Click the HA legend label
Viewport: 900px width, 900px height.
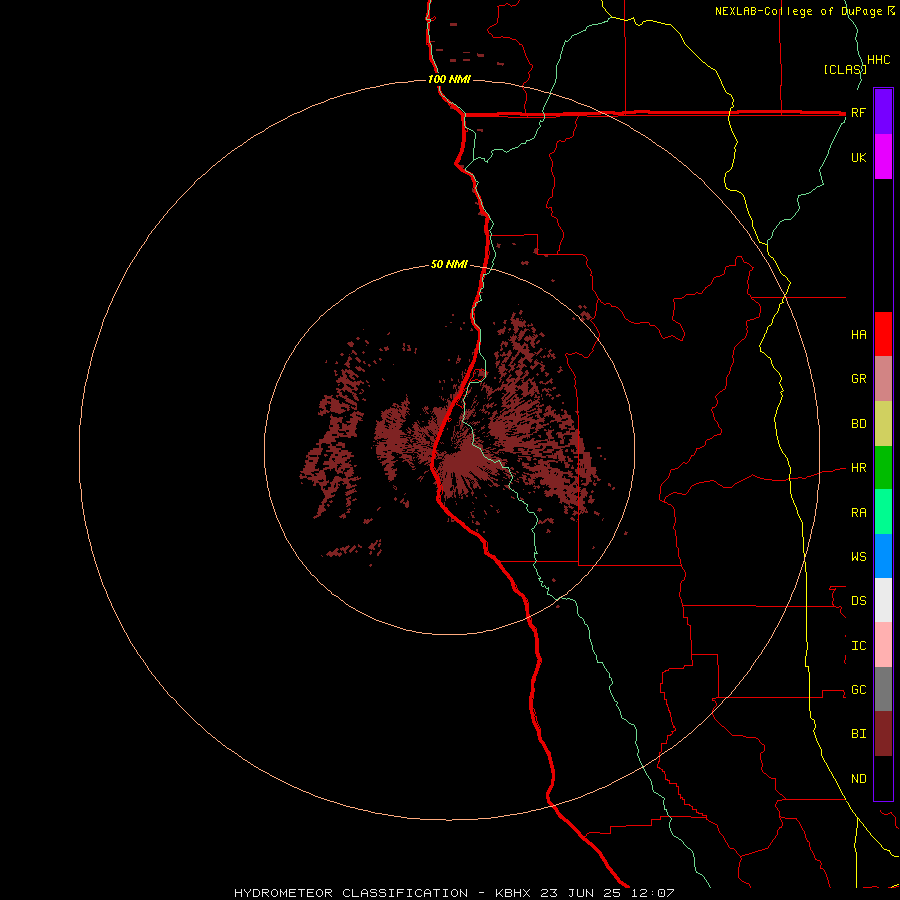pos(858,334)
